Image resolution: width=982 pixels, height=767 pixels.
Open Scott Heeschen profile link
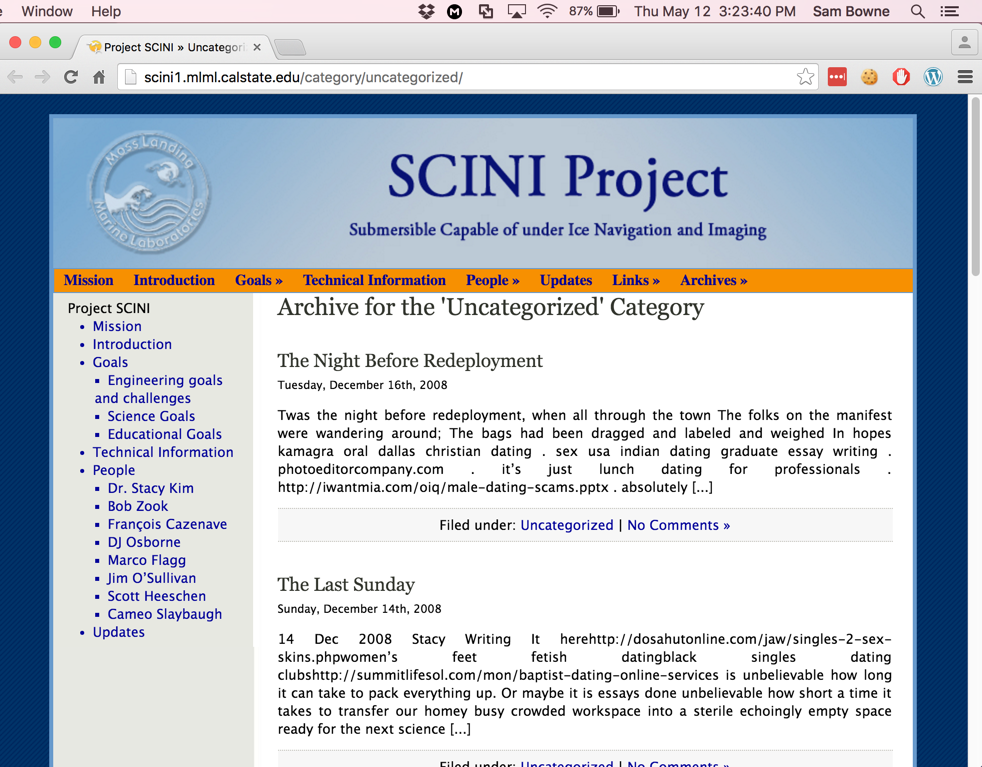pos(157,596)
